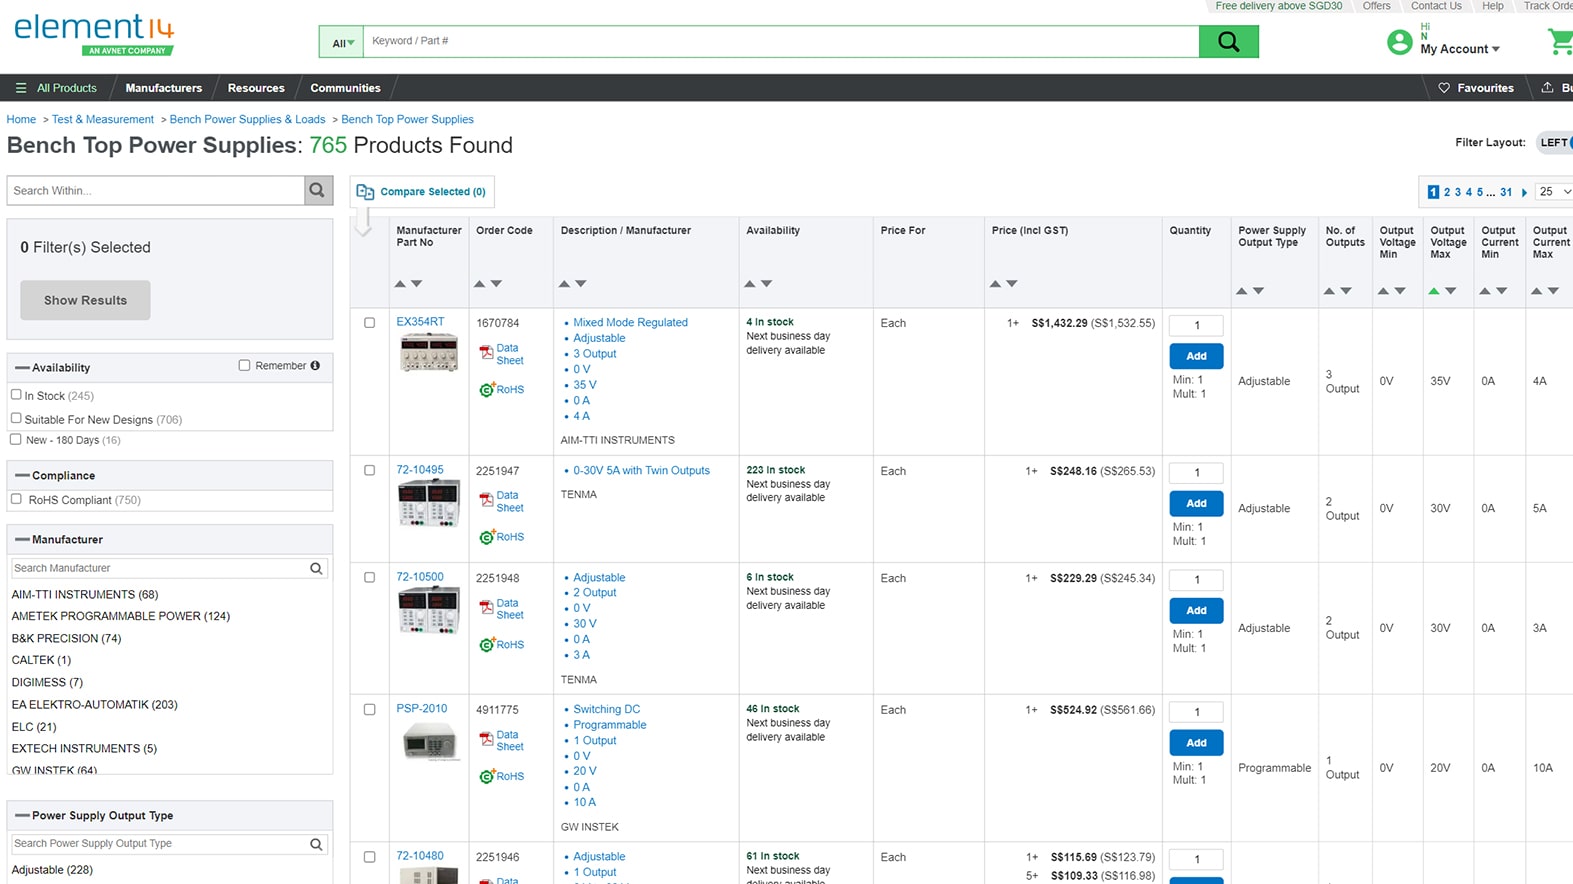Click the Power Supply Output Type search icon

[316, 844]
